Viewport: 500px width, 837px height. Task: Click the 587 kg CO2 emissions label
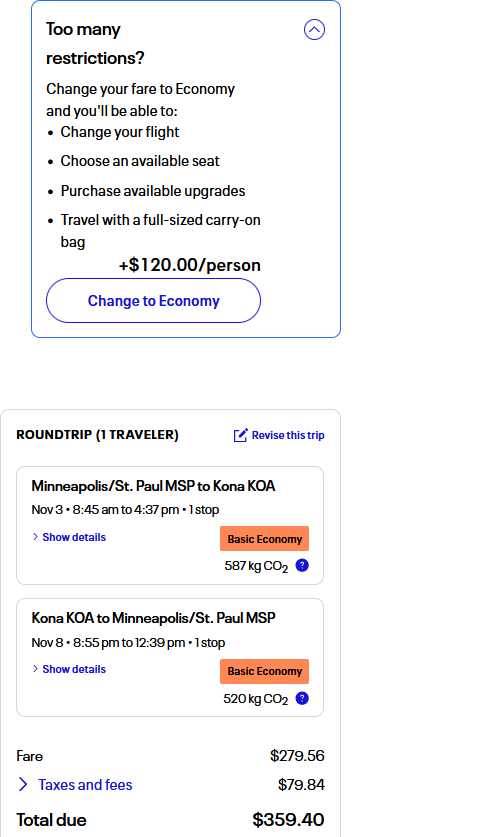point(256,566)
